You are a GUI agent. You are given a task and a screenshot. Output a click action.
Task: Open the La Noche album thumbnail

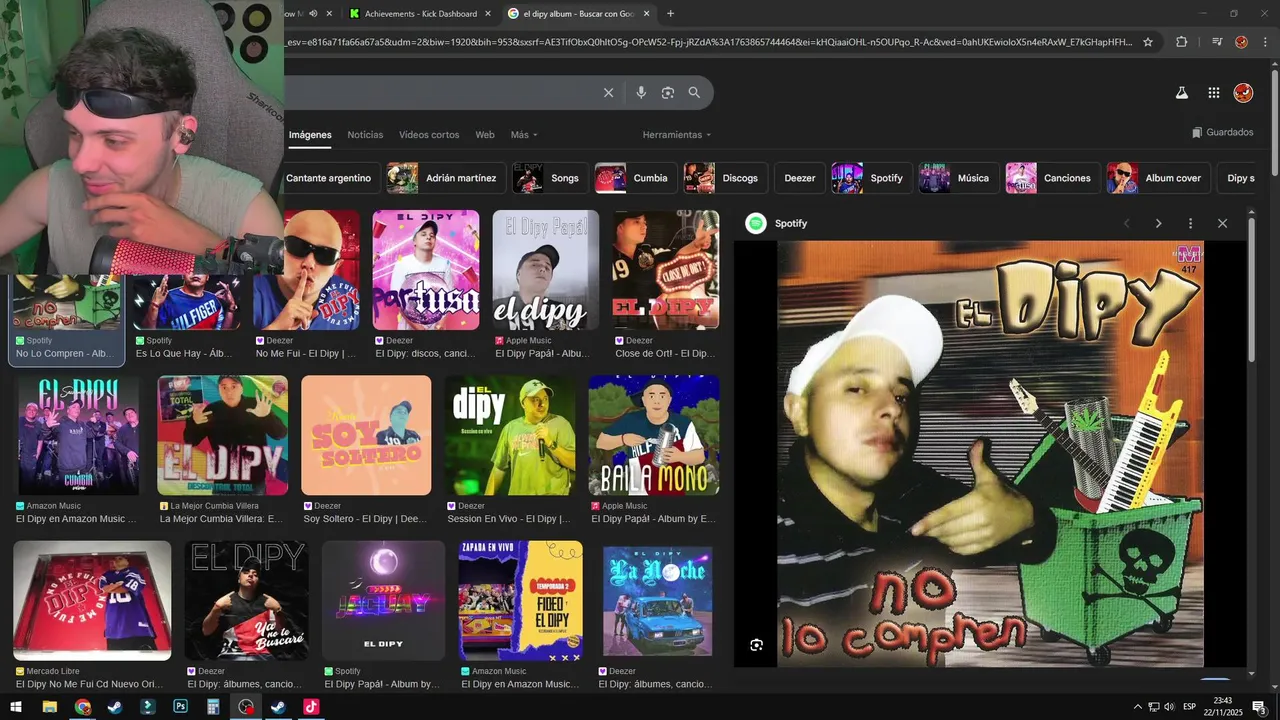658,601
